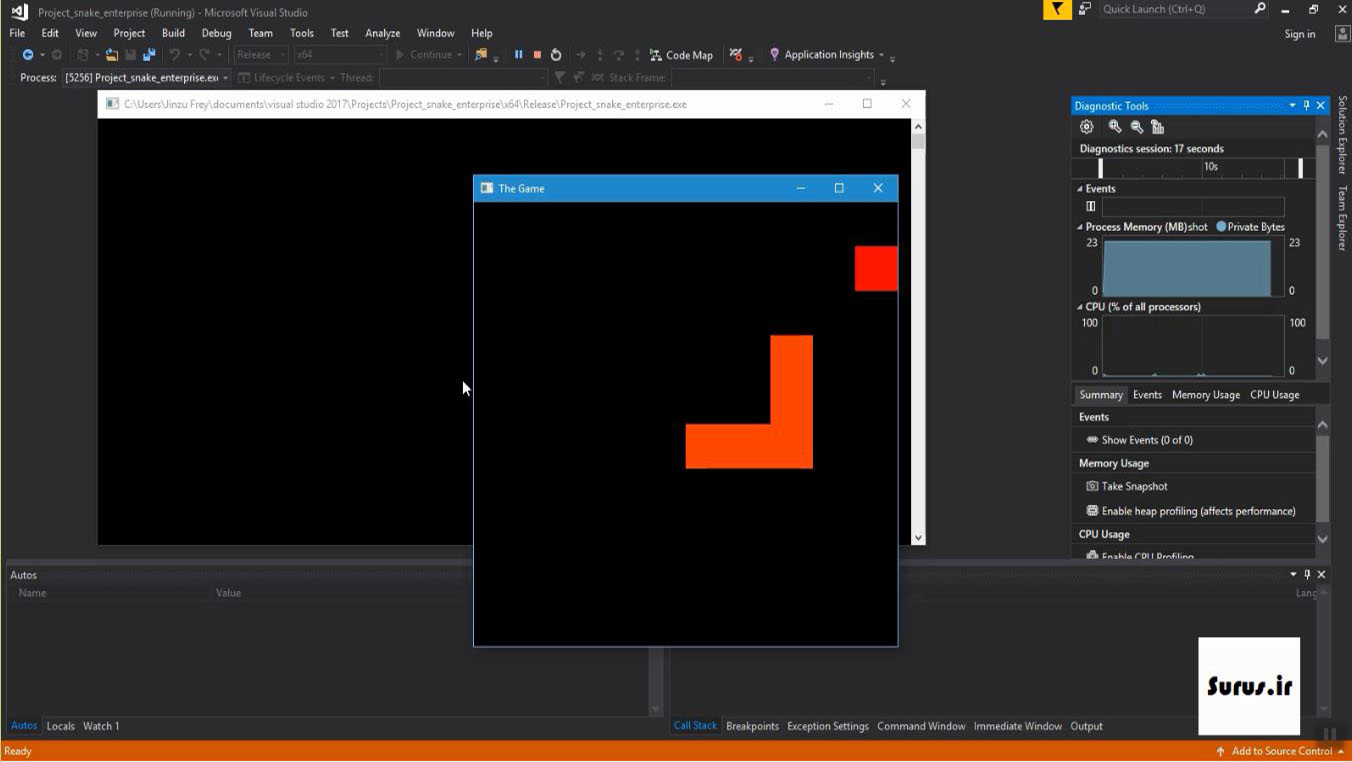
Task: Click the console window scrollbar down arrow
Action: point(918,538)
